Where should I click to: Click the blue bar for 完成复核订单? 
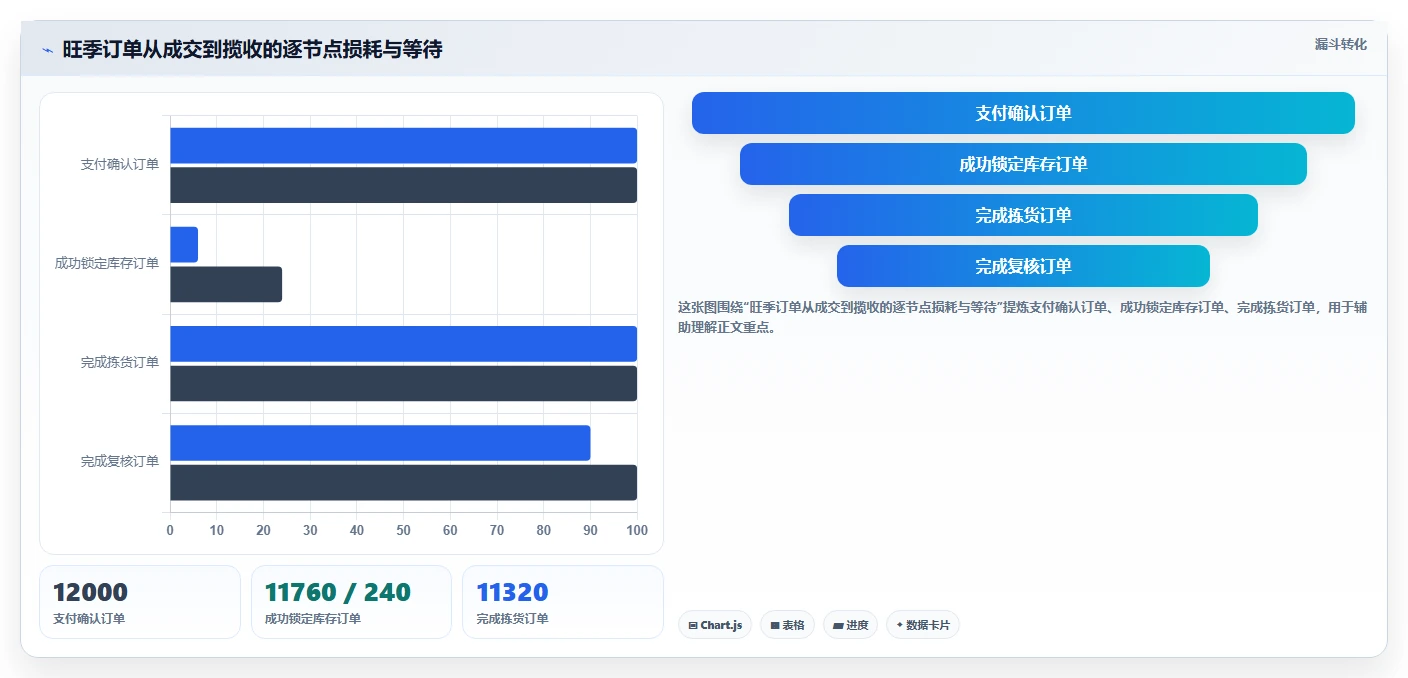pyautogui.click(x=380, y=443)
